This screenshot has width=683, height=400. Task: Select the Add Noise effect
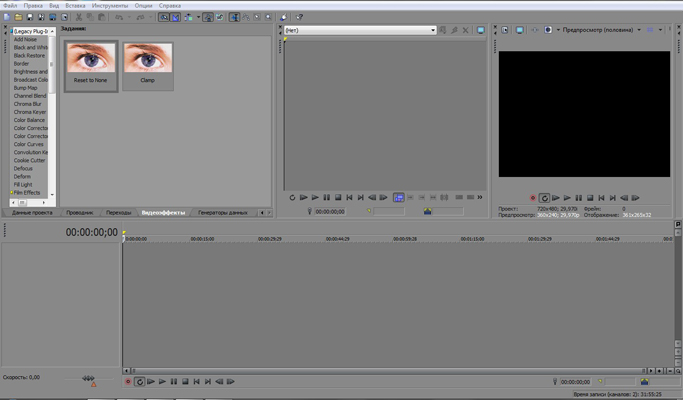[25, 39]
